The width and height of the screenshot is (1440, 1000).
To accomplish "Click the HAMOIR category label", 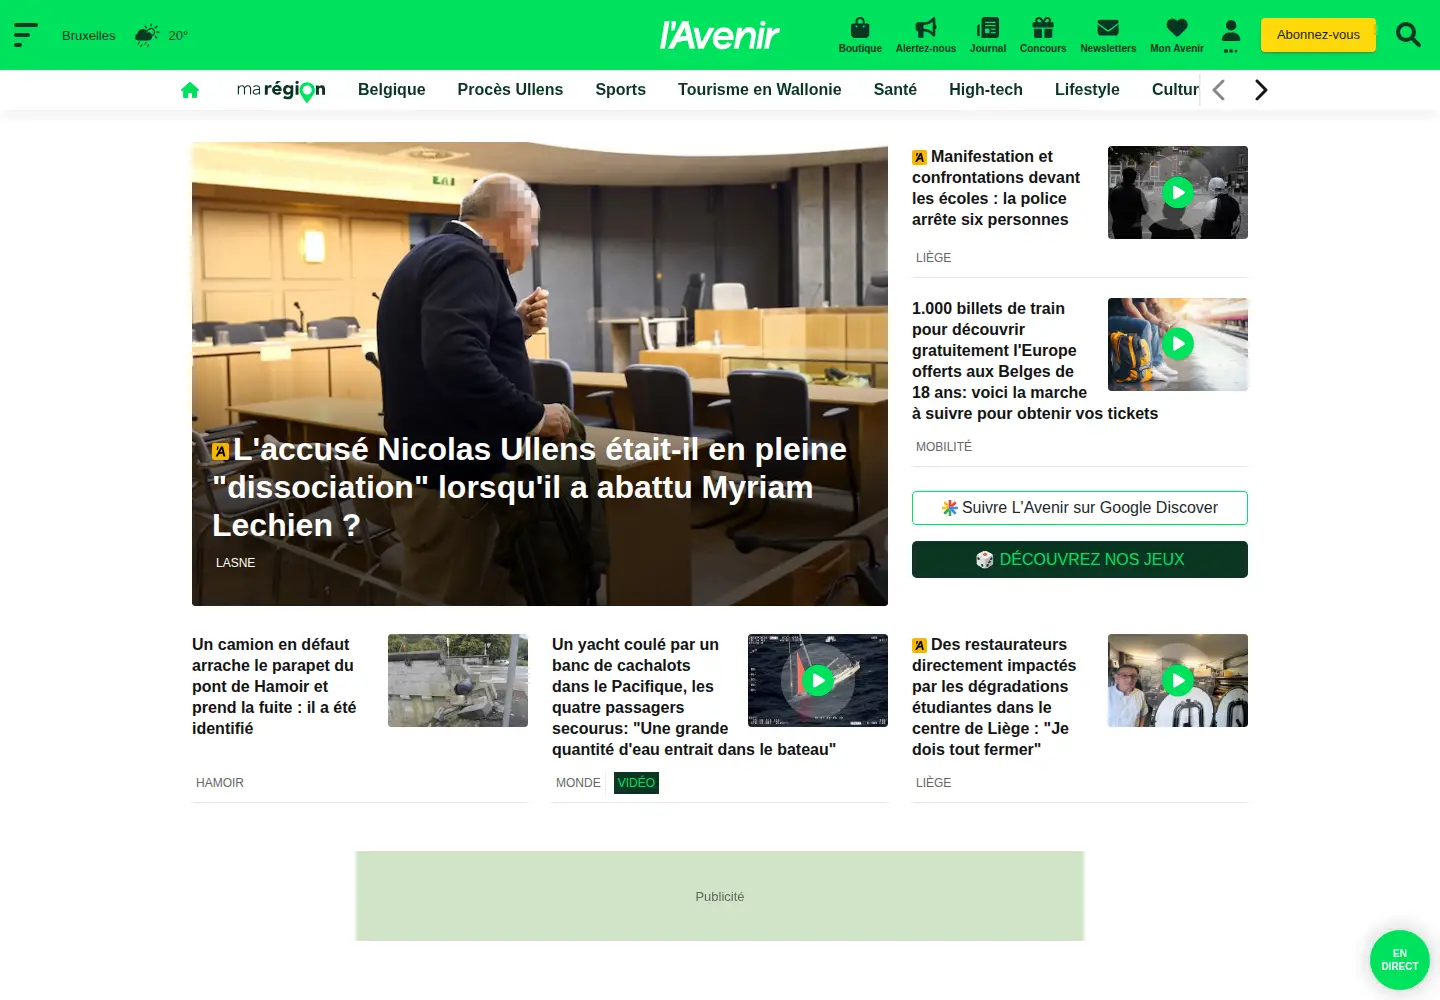I will tap(220, 783).
